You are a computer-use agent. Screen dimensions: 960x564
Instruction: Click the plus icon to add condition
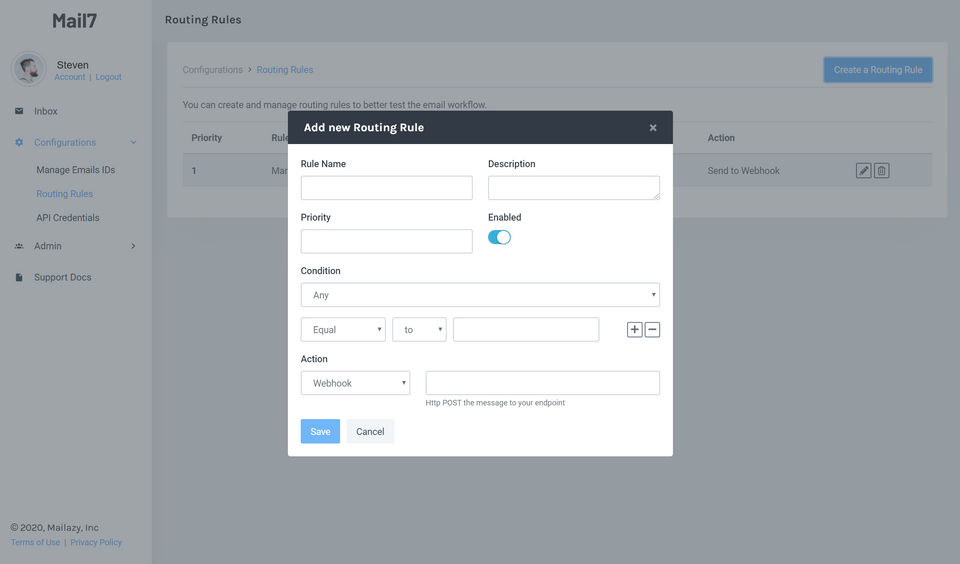coord(634,330)
